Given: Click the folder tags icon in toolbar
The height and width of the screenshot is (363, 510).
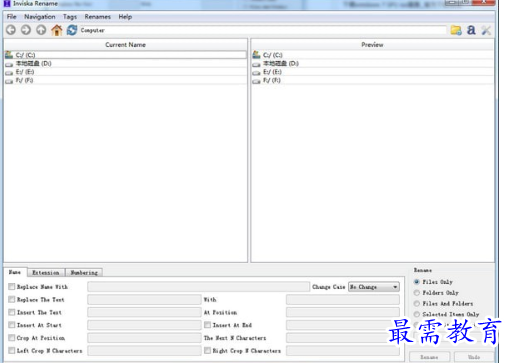Looking at the screenshot, I should 456,30.
